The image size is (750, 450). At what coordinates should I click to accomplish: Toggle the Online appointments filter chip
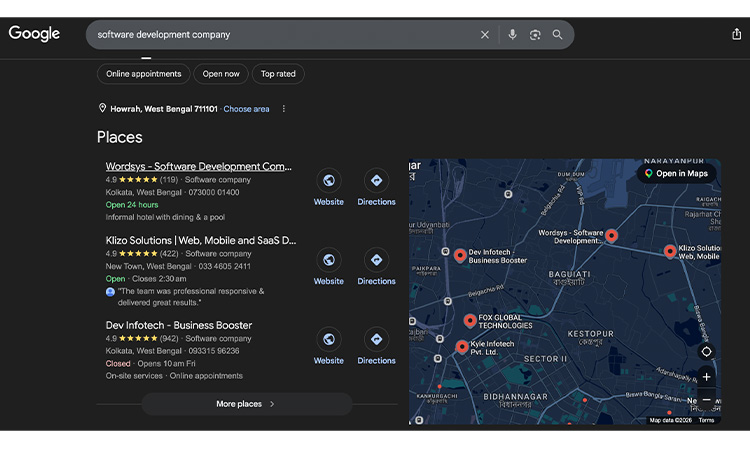click(x=143, y=74)
